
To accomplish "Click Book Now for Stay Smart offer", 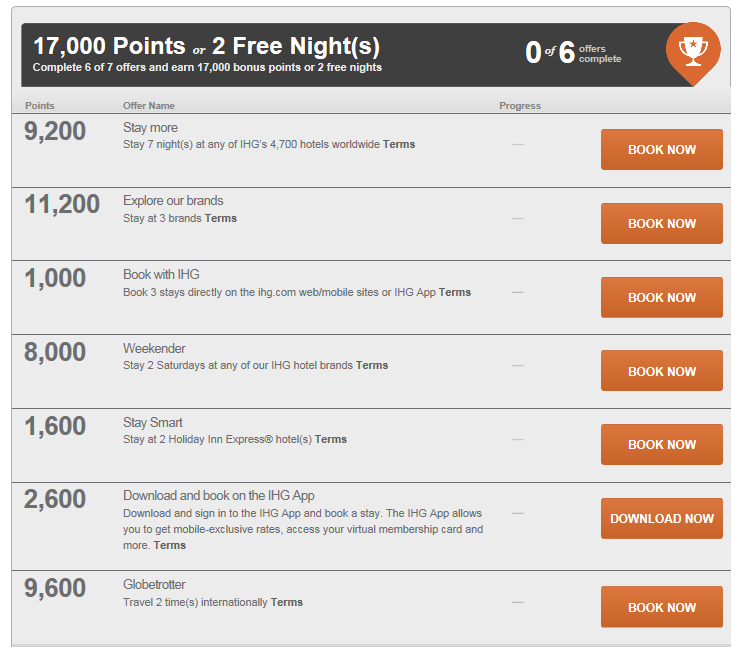I will (662, 445).
